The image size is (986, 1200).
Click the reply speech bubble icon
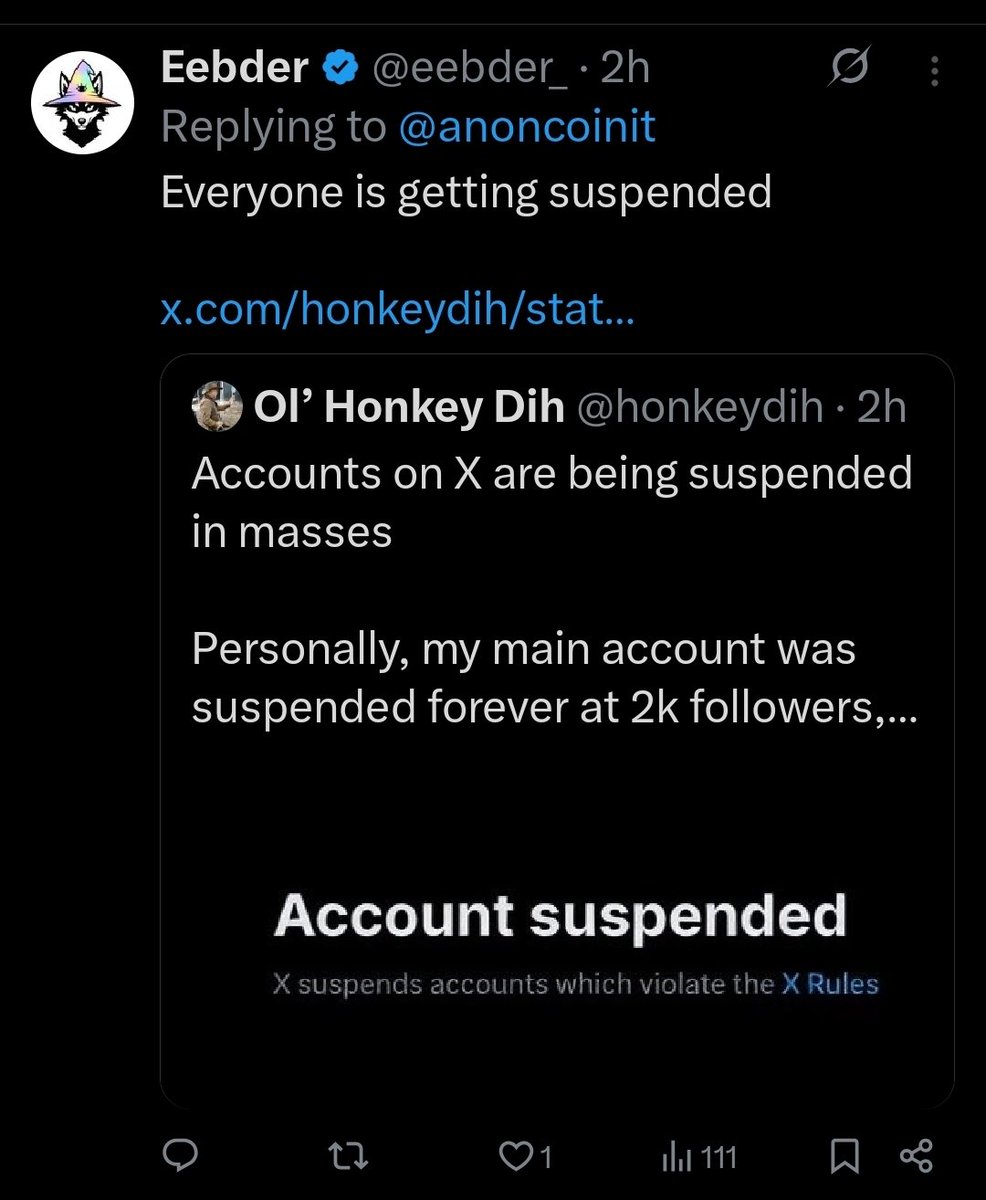pos(180,1157)
